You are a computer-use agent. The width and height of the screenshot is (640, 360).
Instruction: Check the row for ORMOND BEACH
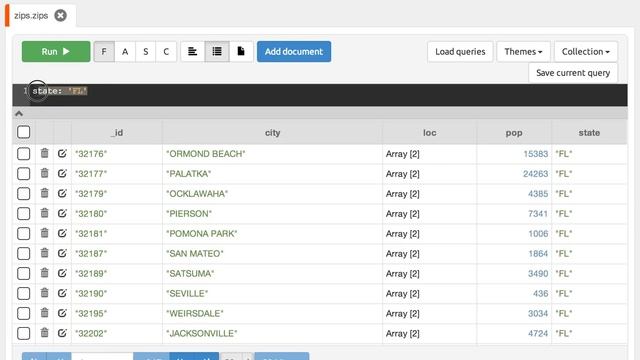pyautogui.click(x=24, y=154)
